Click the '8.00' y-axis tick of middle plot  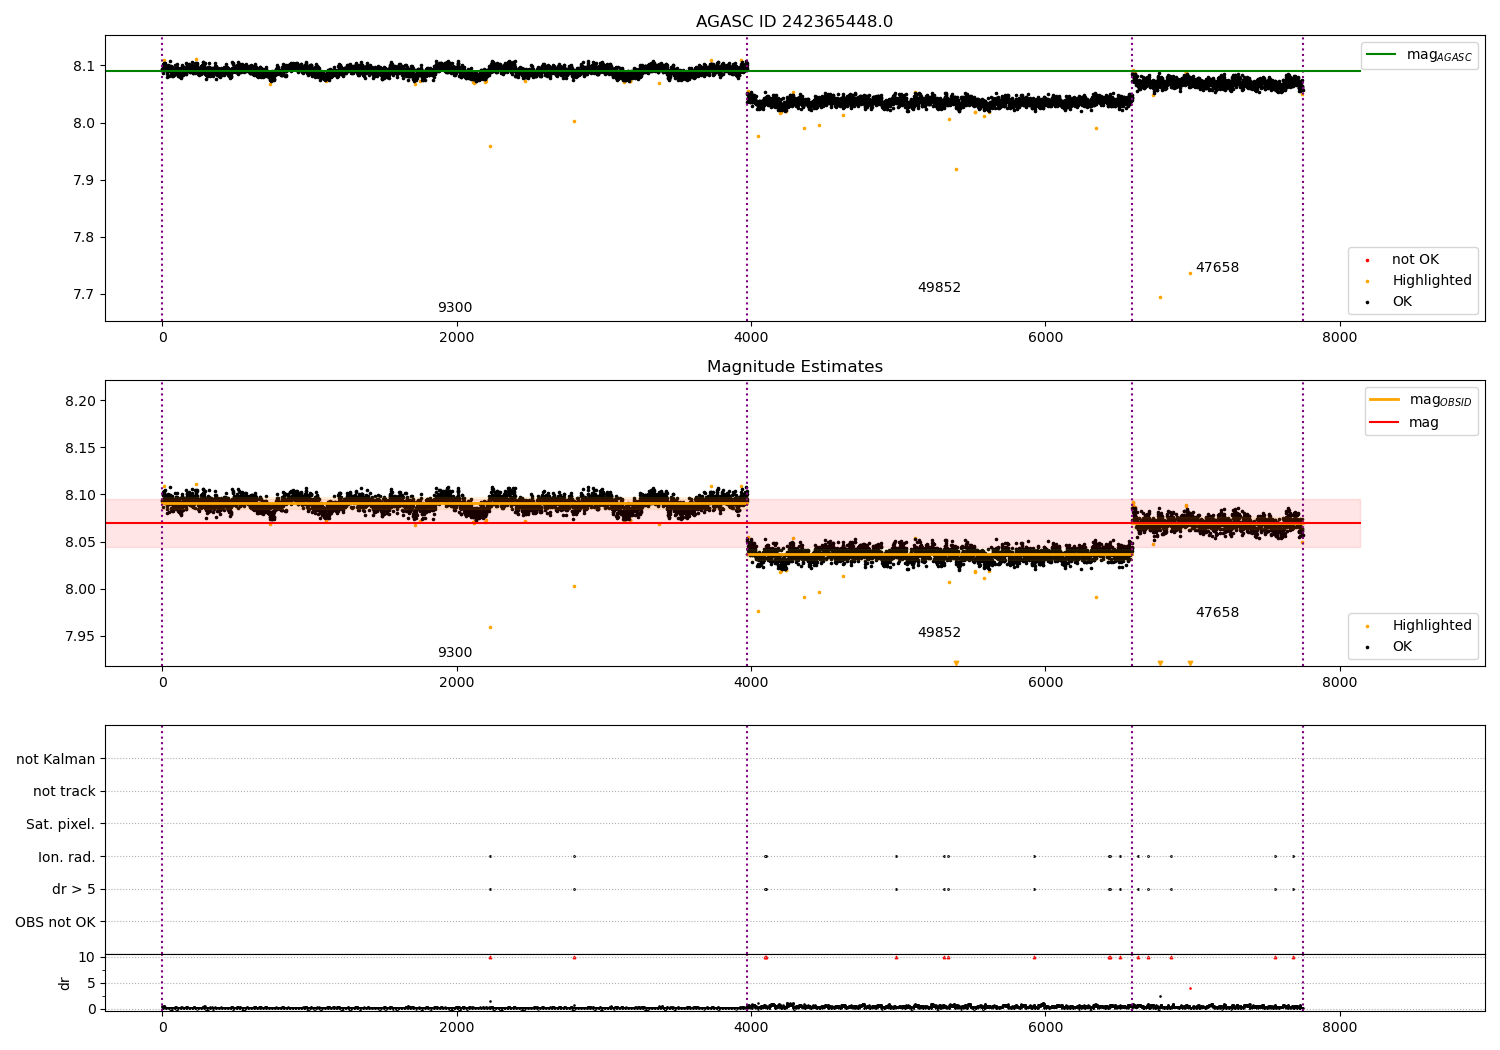point(80,589)
